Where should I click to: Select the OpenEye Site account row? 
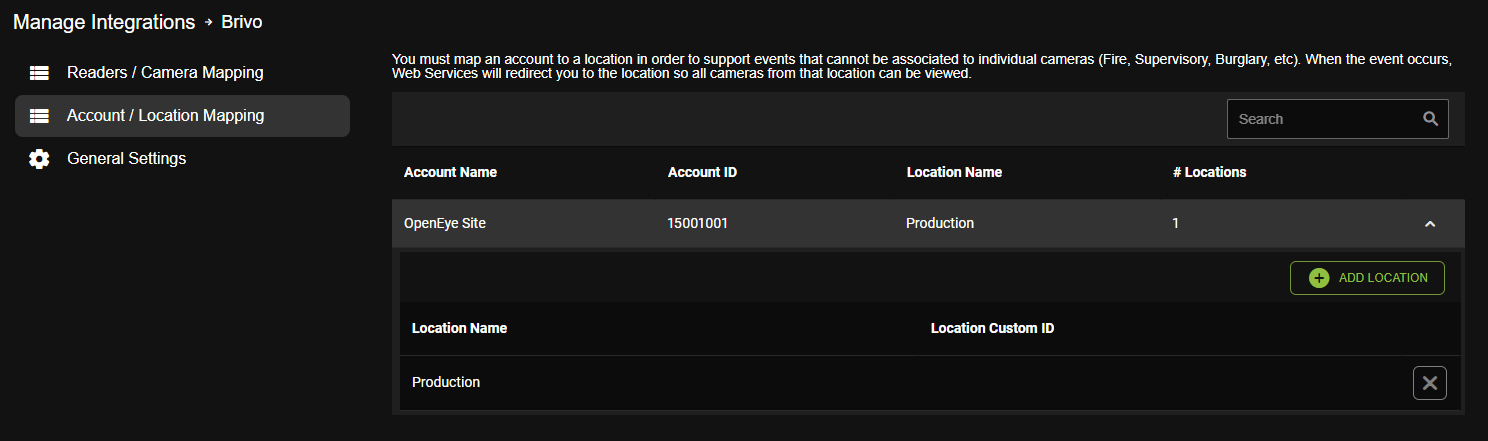coord(928,224)
